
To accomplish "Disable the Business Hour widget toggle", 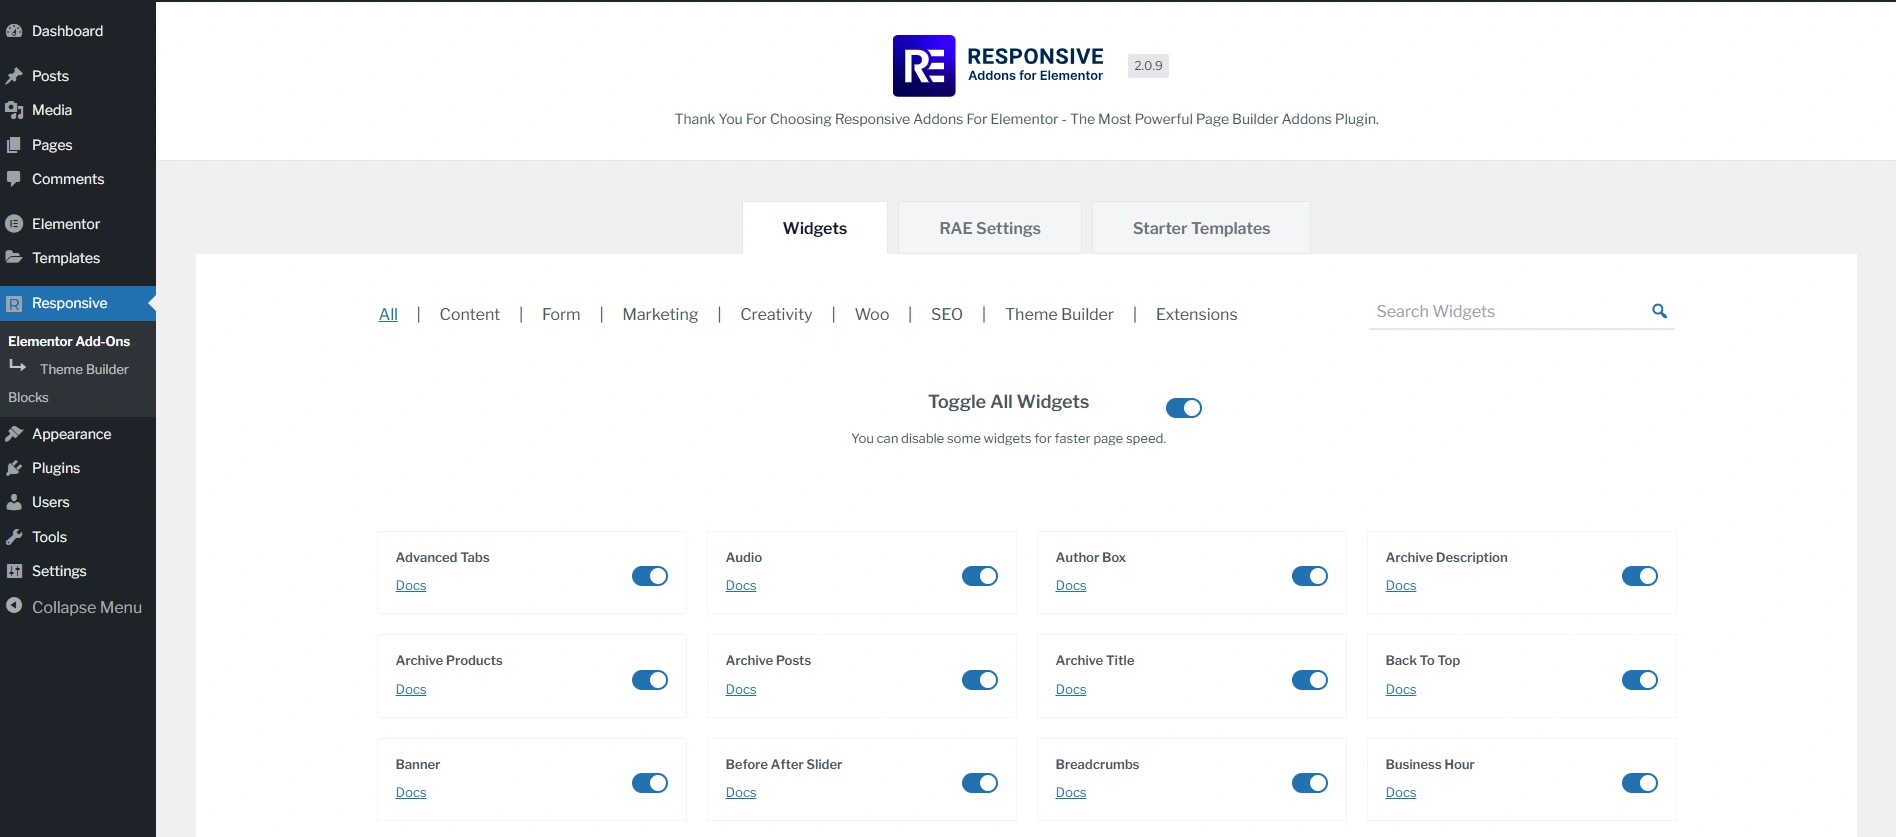I will click(1640, 783).
